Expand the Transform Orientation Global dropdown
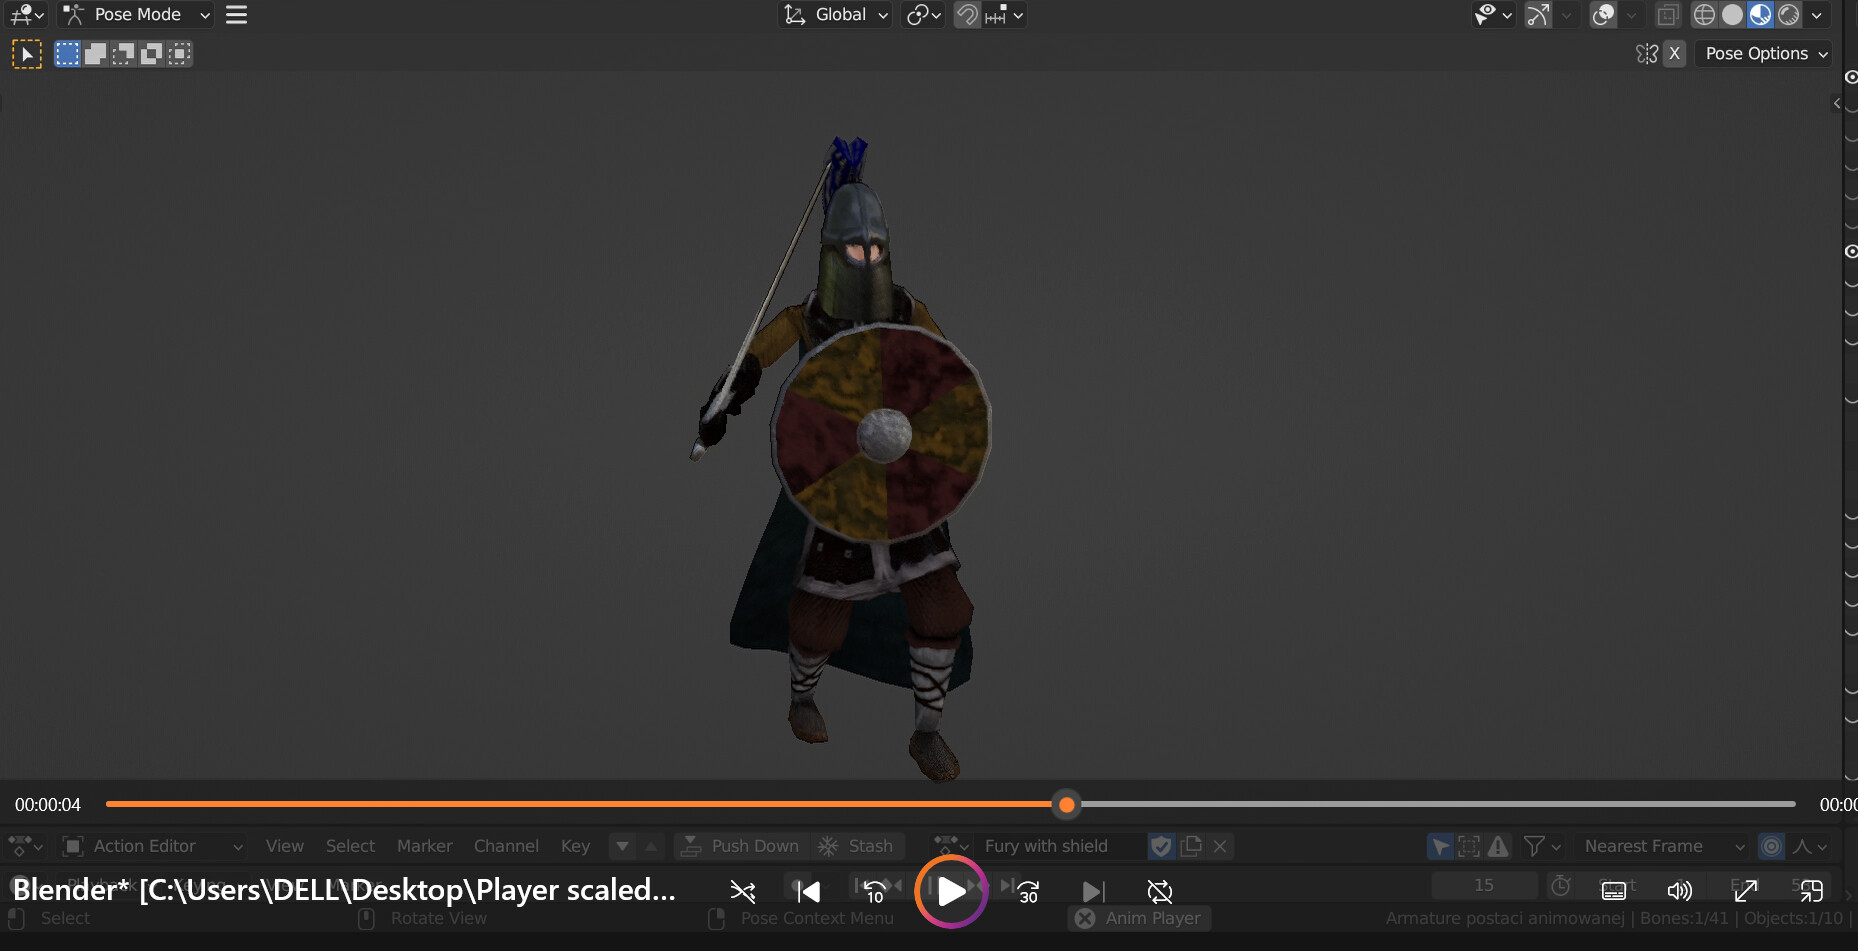The width and height of the screenshot is (1858, 951). (x=835, y=14)
